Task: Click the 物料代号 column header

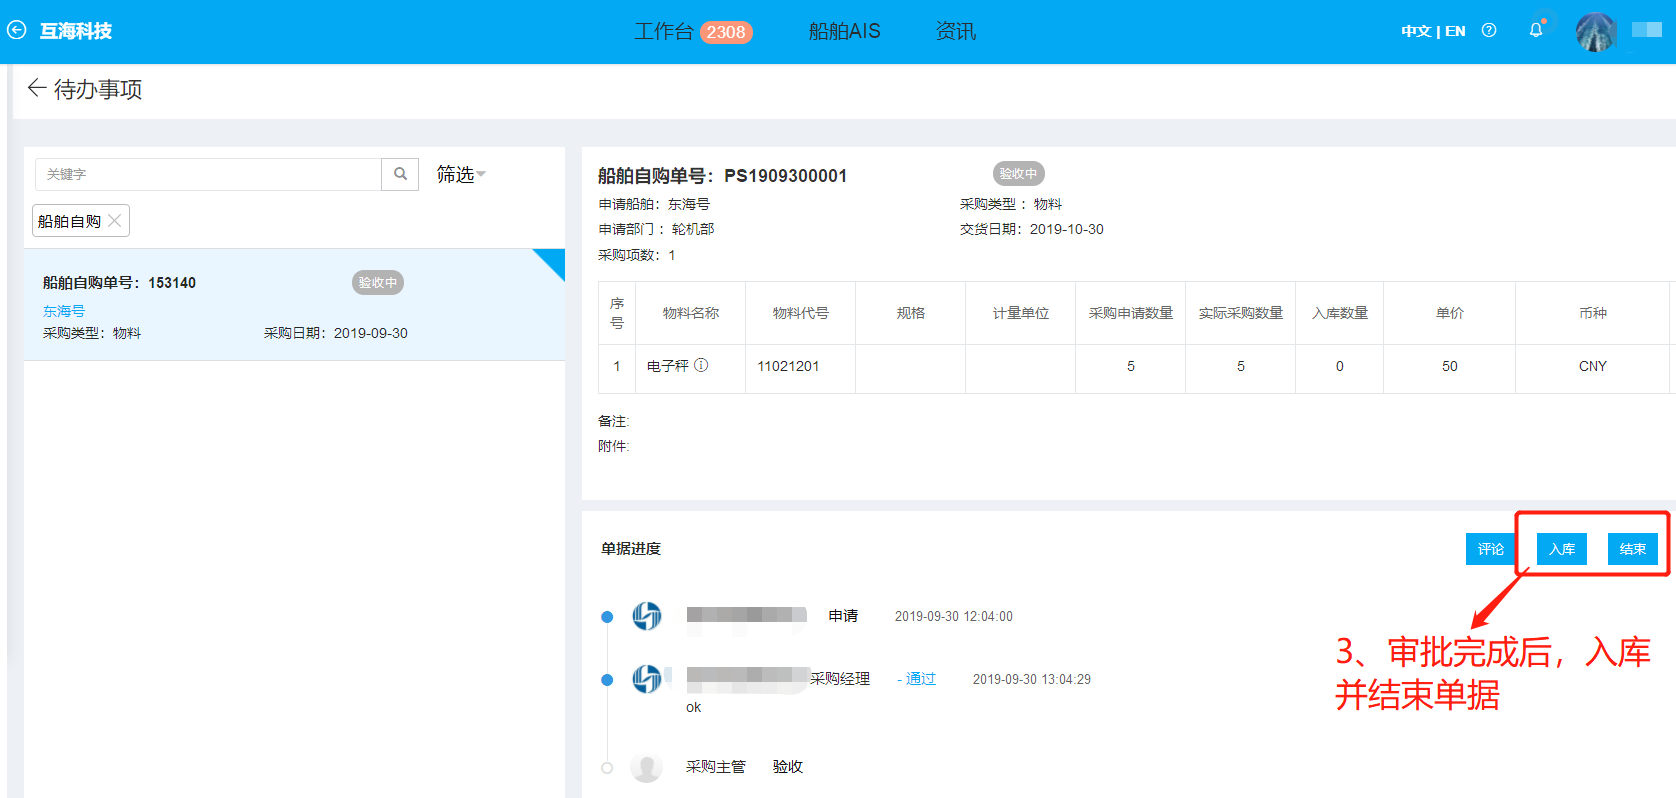Action: pyautogui.click(x=801, y=313)
